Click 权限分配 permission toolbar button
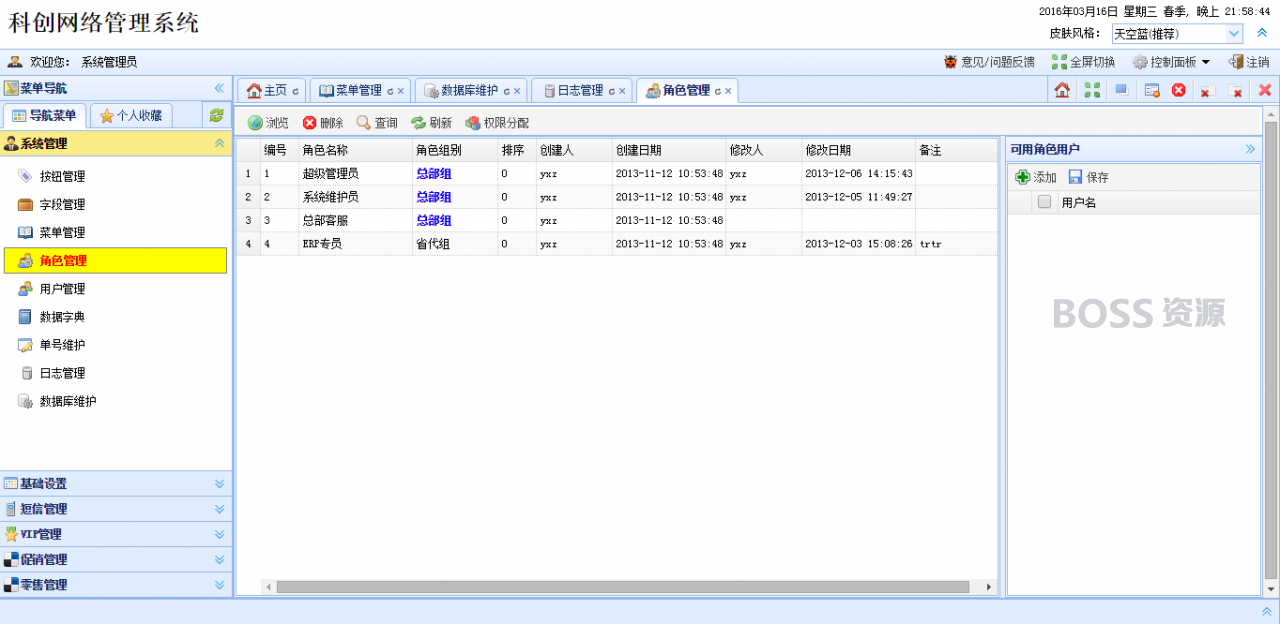 pyautogui.click(x=497, y=123)
